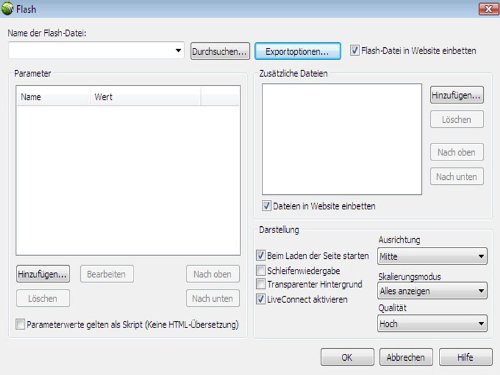The width and height of the screenshot is (500, 375).
Task: Click the Bearbeiten button
Action: [x=107, y=274]
